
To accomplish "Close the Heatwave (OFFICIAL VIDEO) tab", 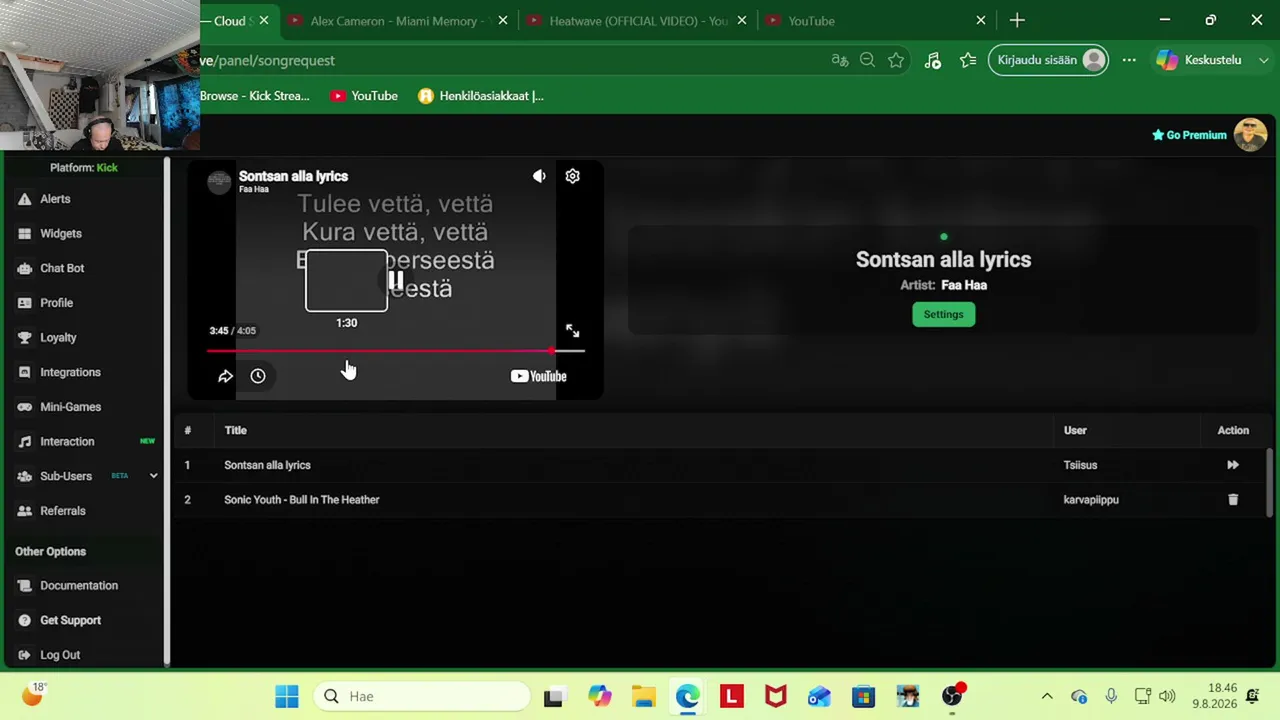I will (742, 20).
